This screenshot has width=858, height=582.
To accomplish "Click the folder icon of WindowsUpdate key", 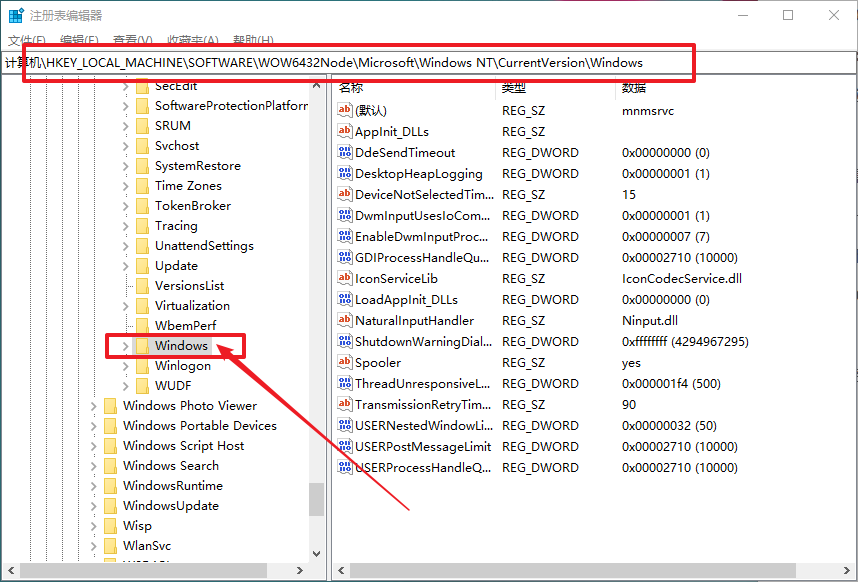I will 111,506.
